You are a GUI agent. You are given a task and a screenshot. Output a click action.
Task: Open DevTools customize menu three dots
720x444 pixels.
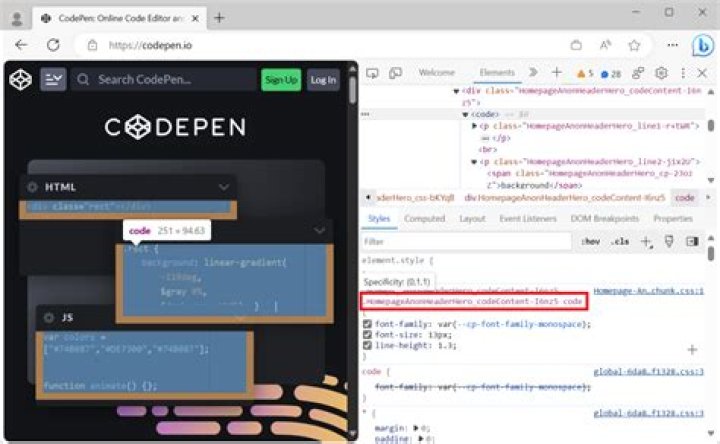(683, 73)
